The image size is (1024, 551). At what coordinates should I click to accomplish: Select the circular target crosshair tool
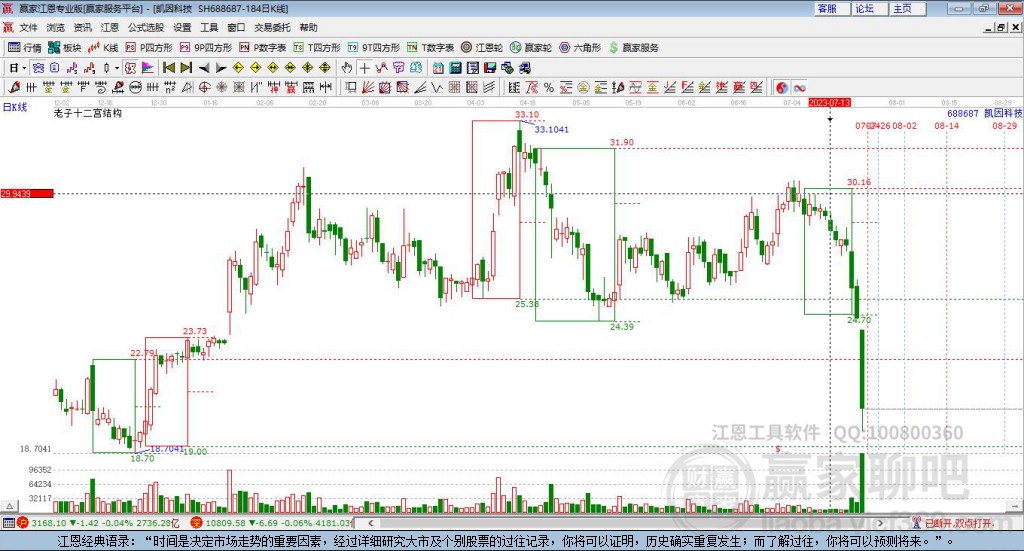pos(204,87)
